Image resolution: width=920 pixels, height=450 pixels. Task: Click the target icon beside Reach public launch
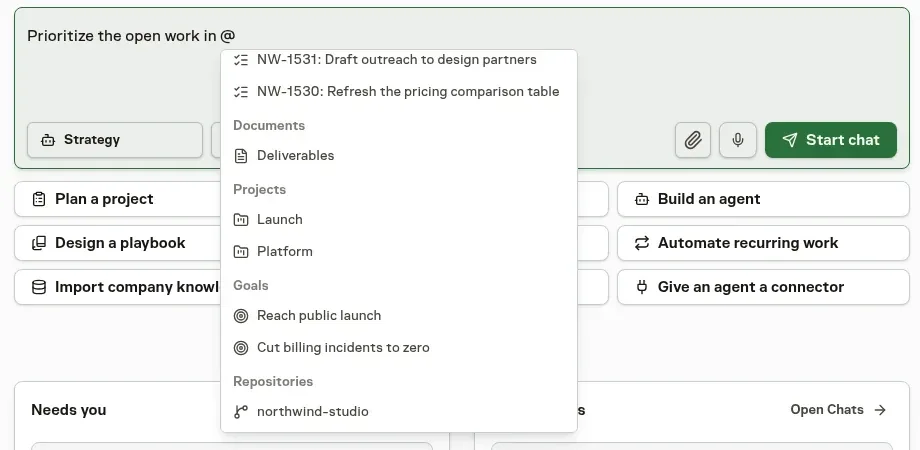point(241,316)
